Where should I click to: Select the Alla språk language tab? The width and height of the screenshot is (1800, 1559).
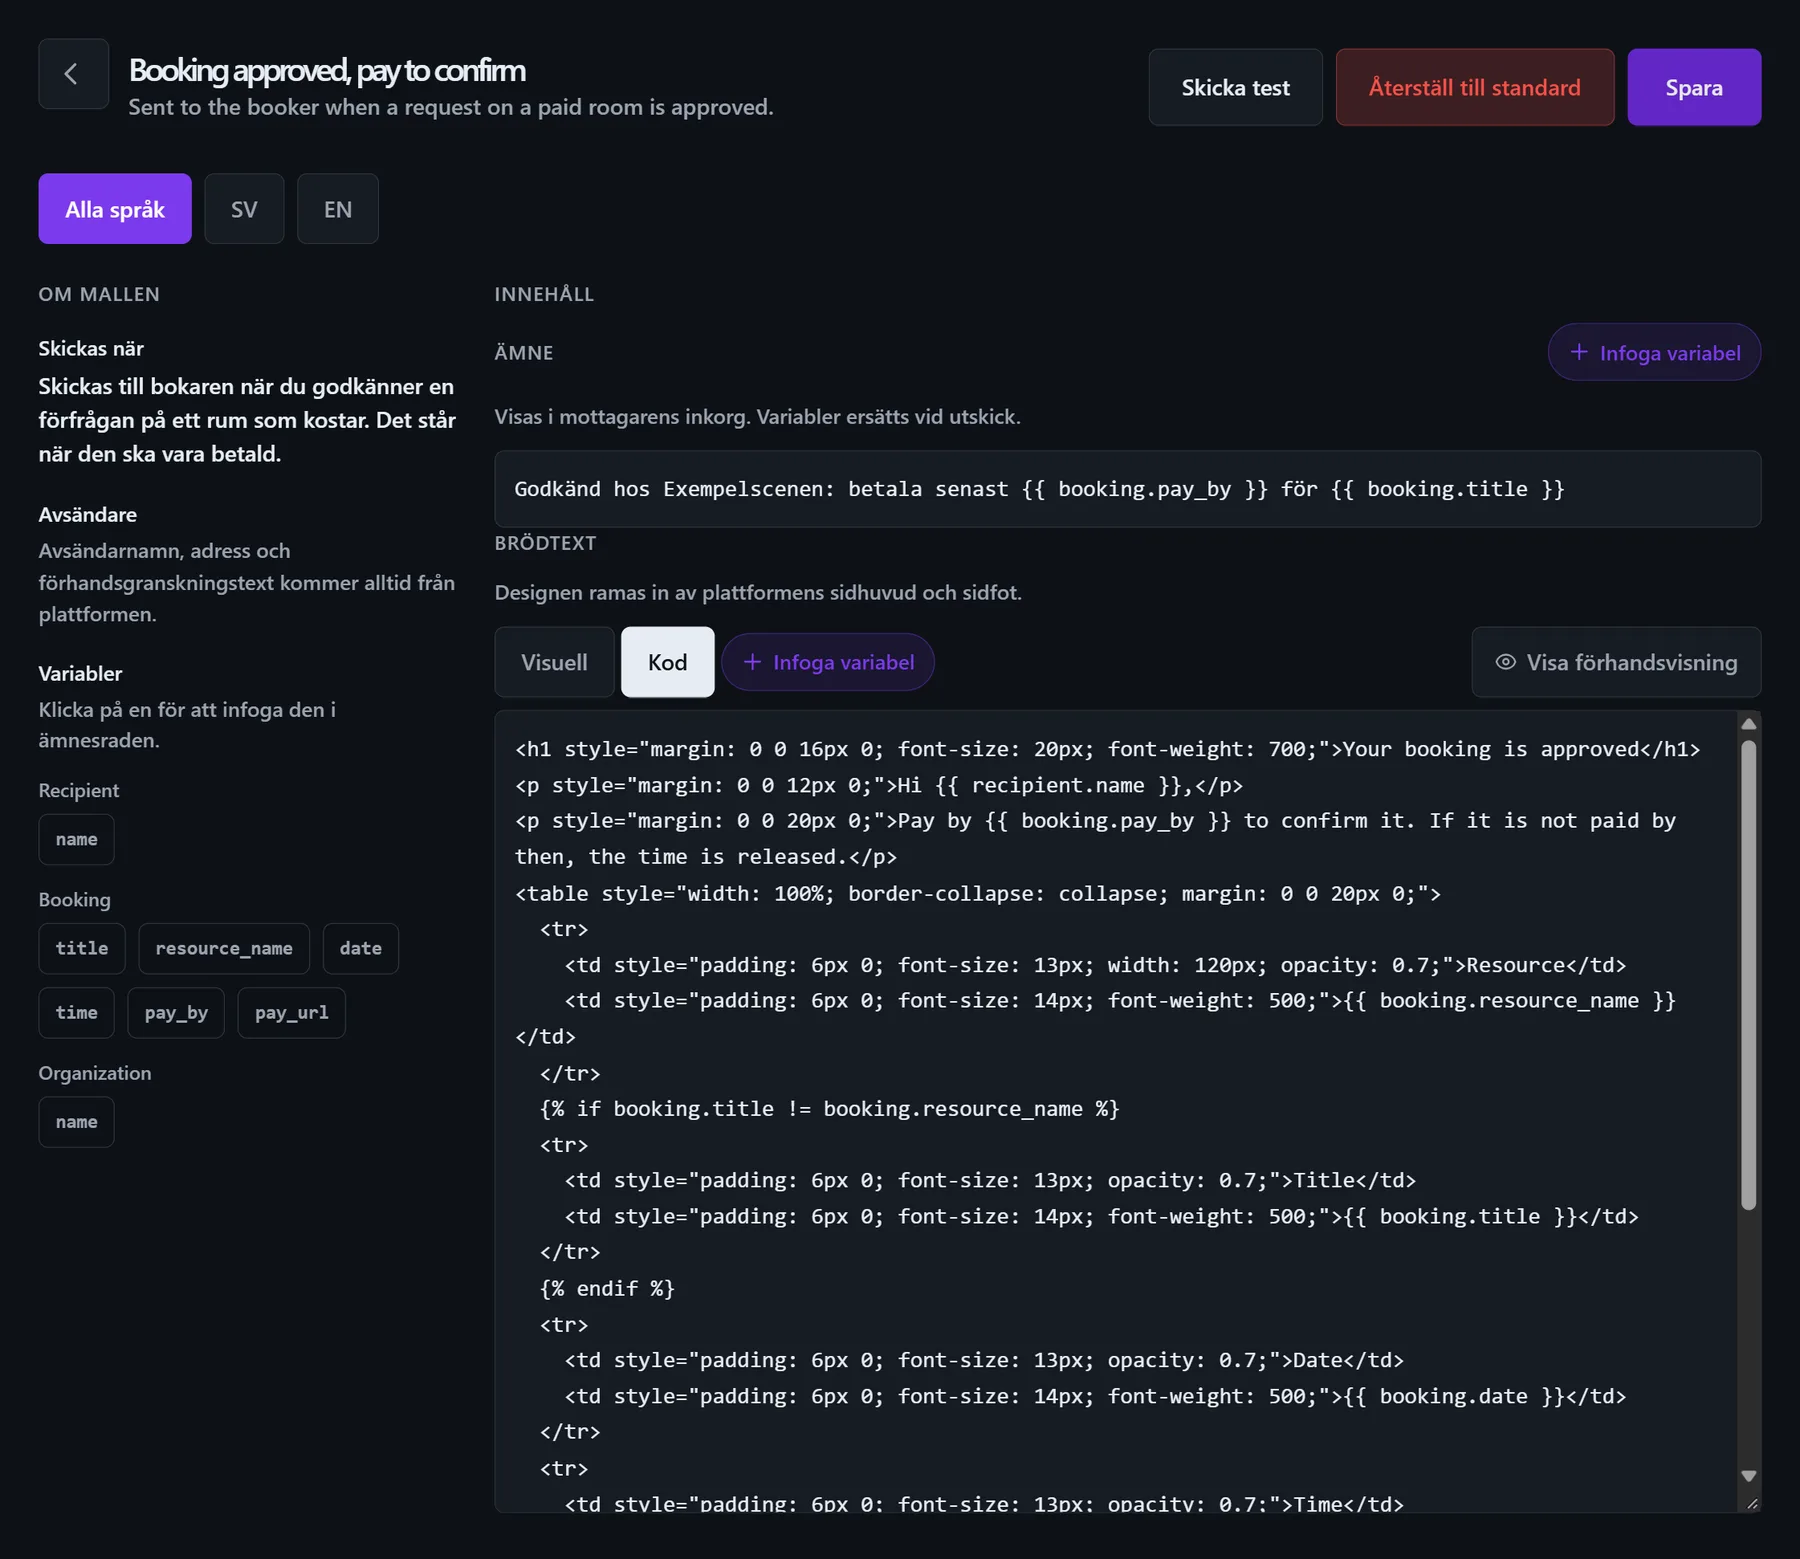(x=115, y=209)
